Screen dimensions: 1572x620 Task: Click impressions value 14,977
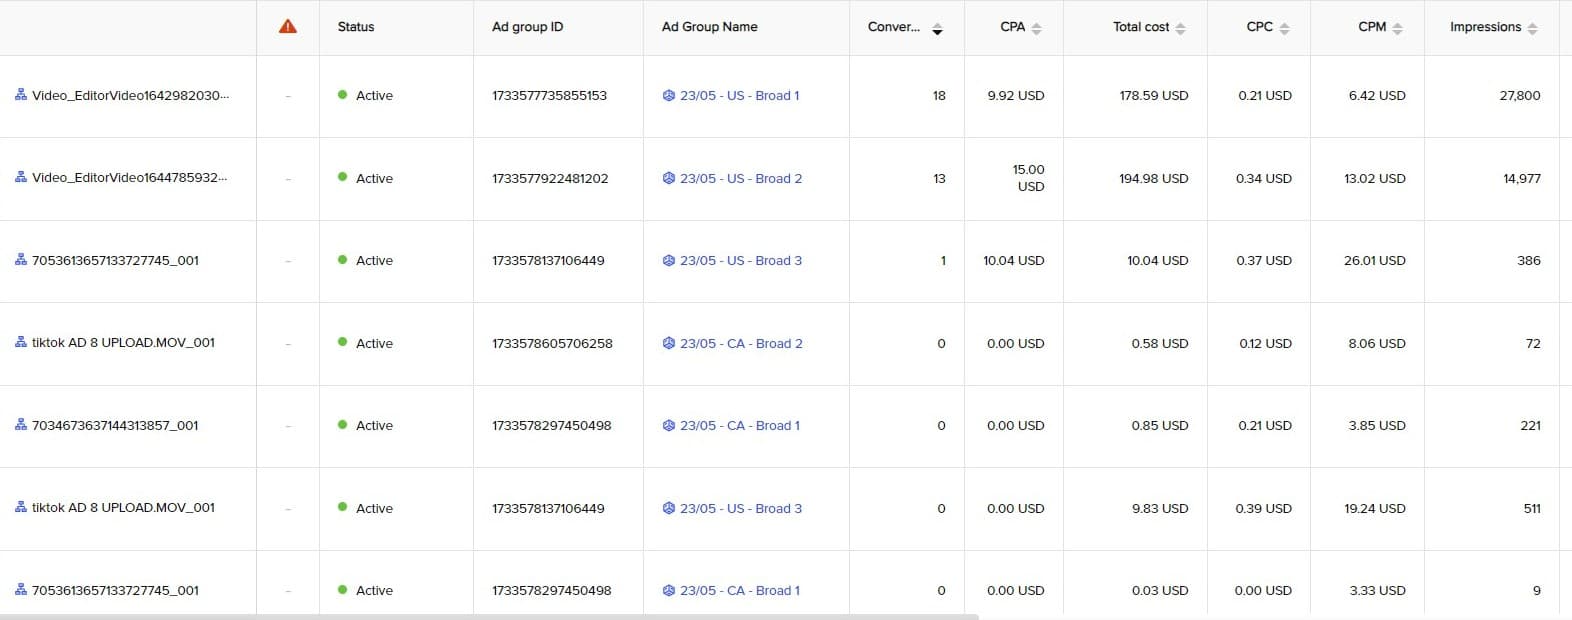pos(1522,178)
